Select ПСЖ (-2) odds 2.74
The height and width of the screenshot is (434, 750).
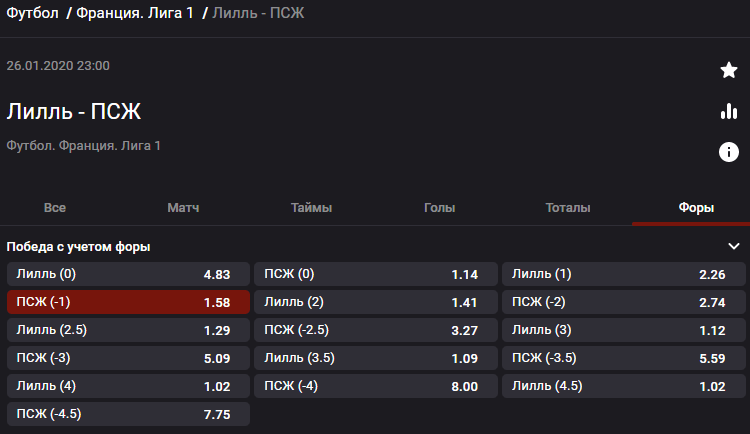pos(624,302)
